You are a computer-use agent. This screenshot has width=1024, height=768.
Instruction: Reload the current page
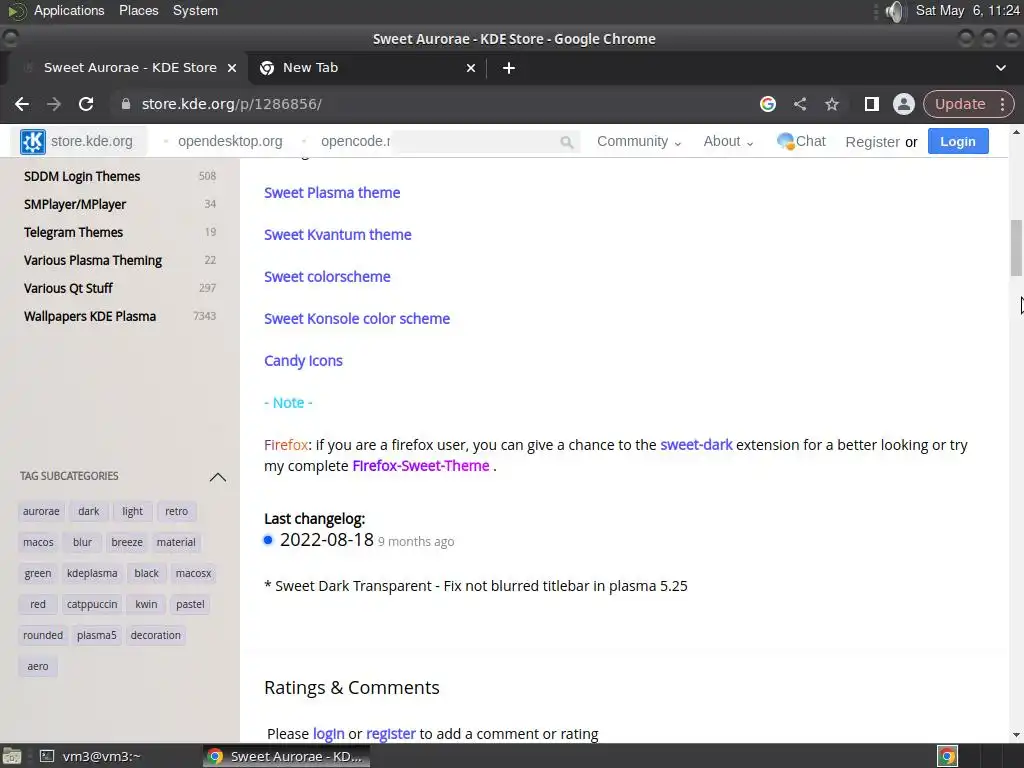(86, 104)
